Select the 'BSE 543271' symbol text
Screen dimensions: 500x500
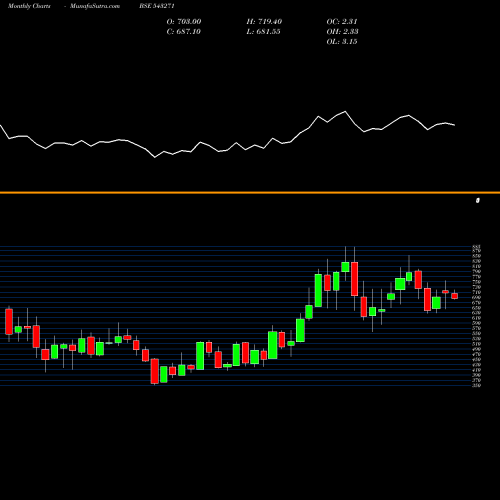point(157,6)
